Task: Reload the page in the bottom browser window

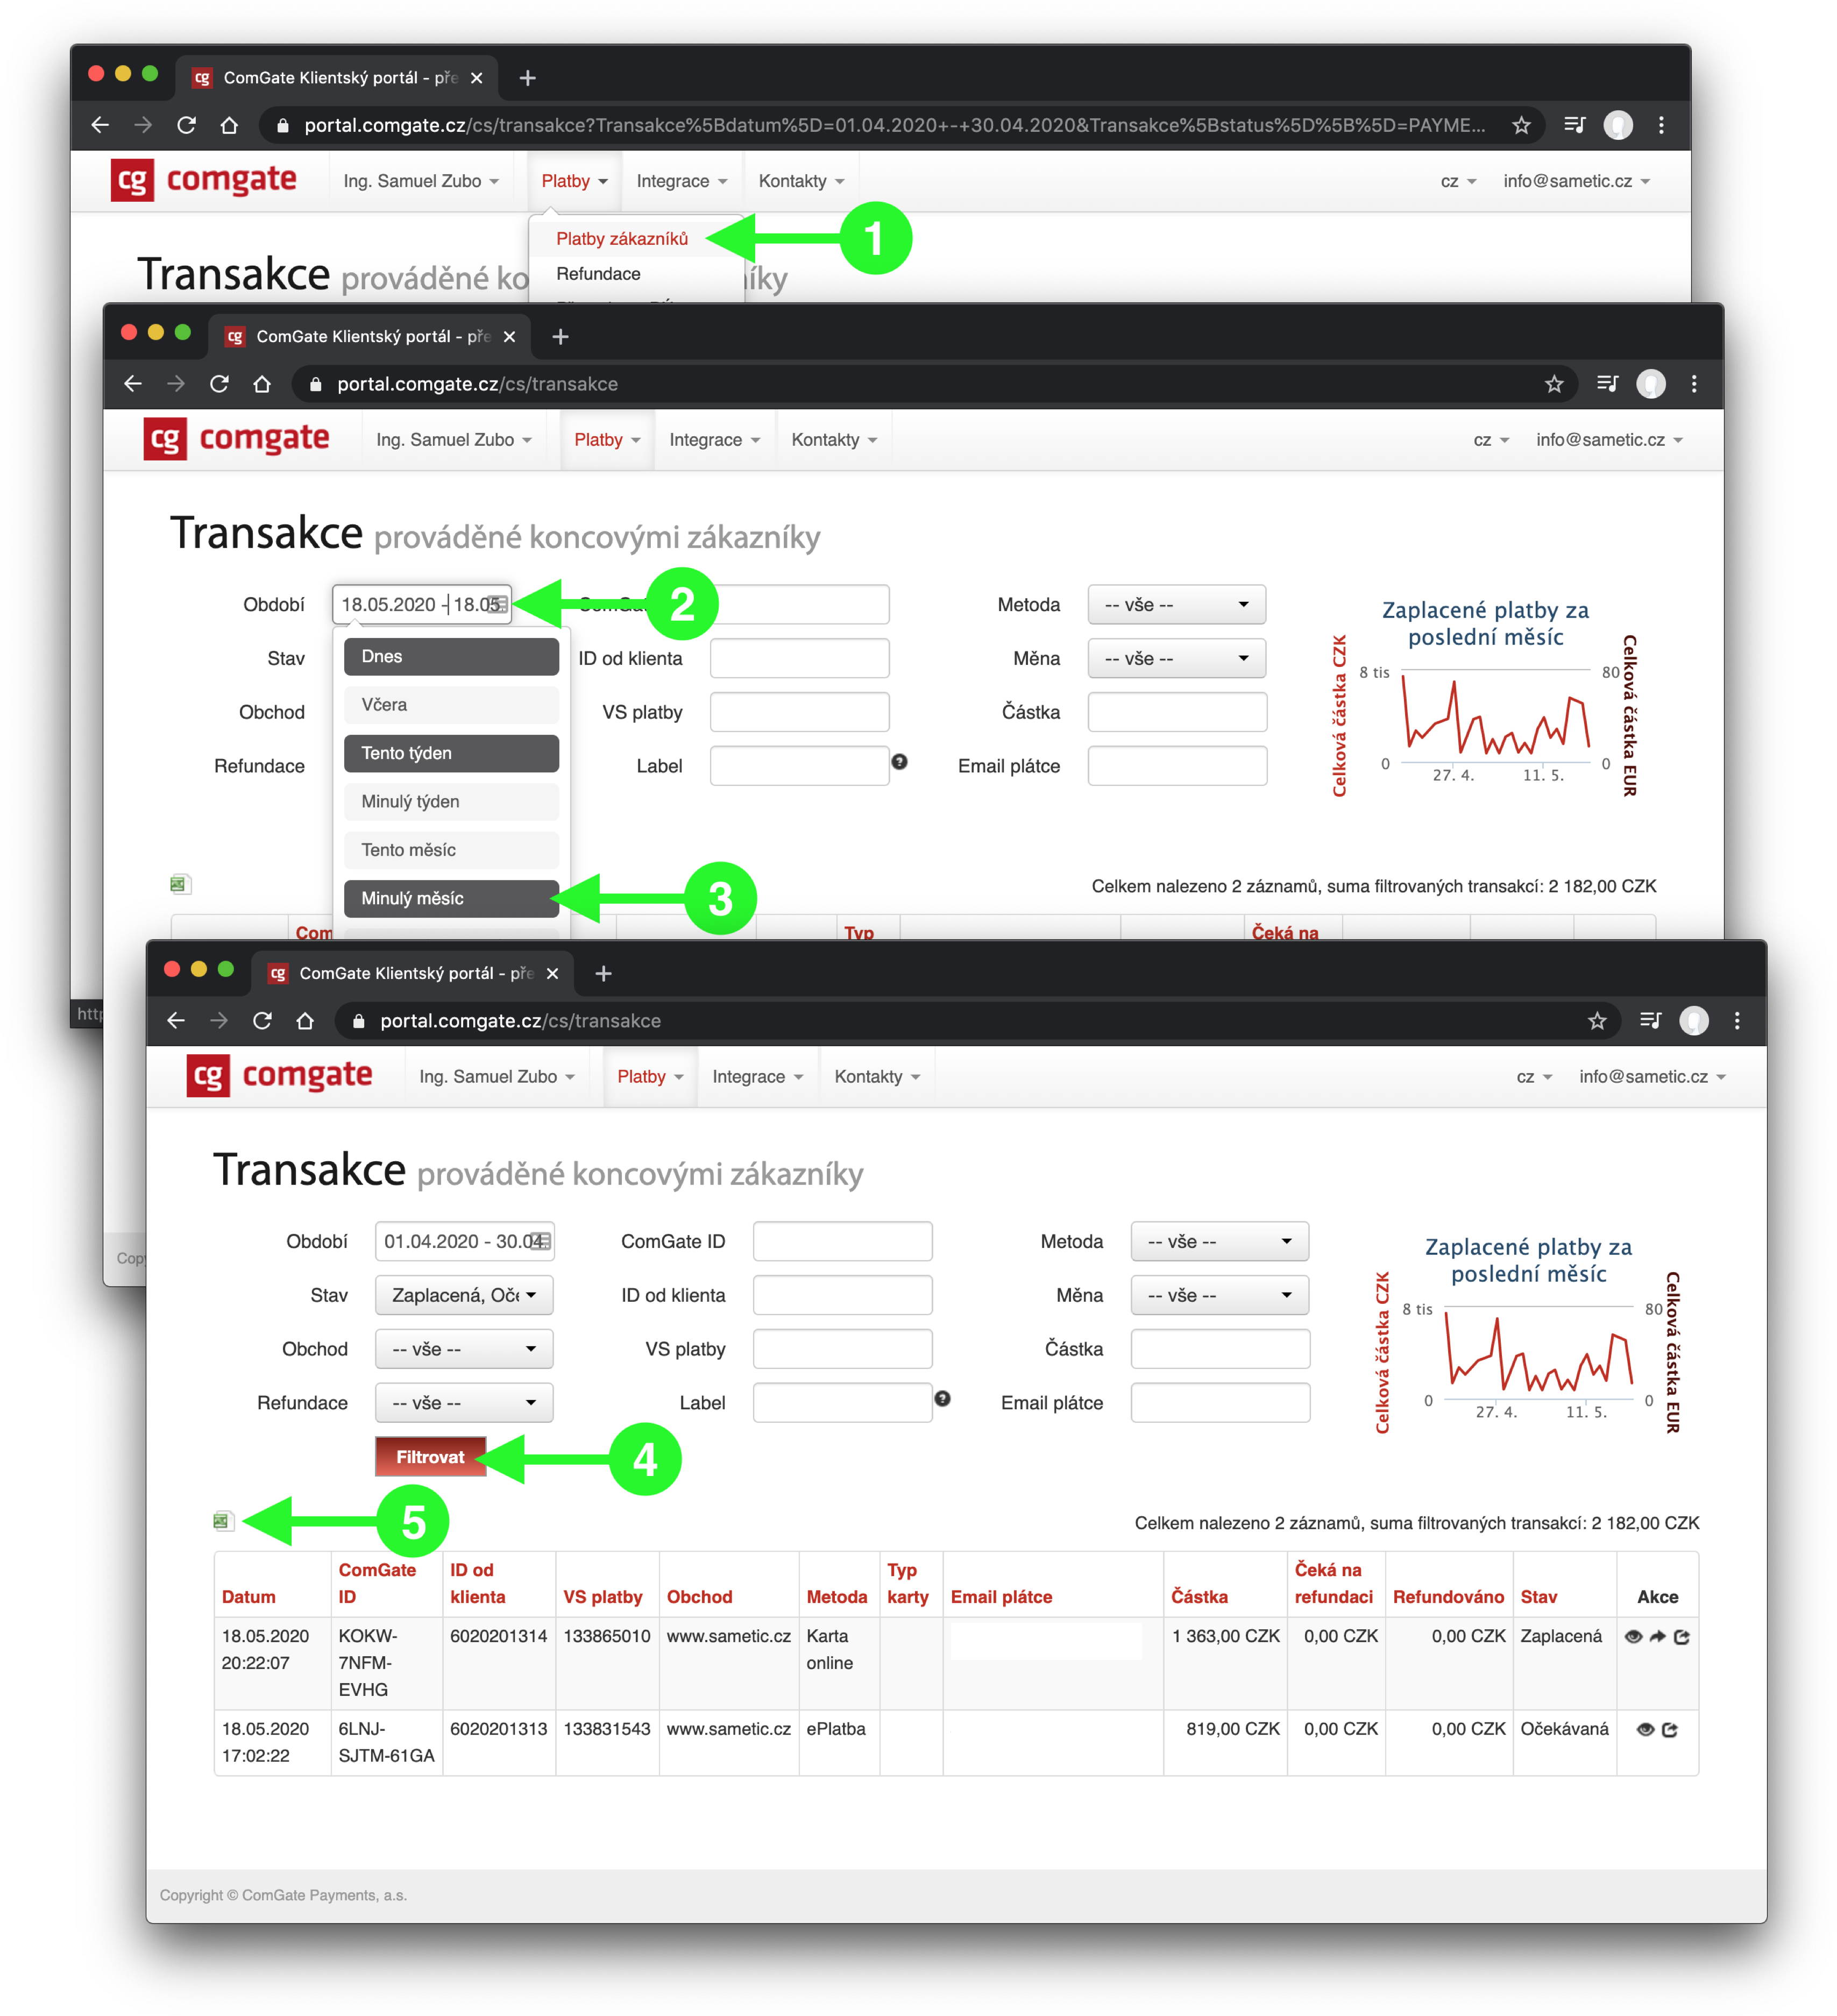Action: (x=262, y=1021)
